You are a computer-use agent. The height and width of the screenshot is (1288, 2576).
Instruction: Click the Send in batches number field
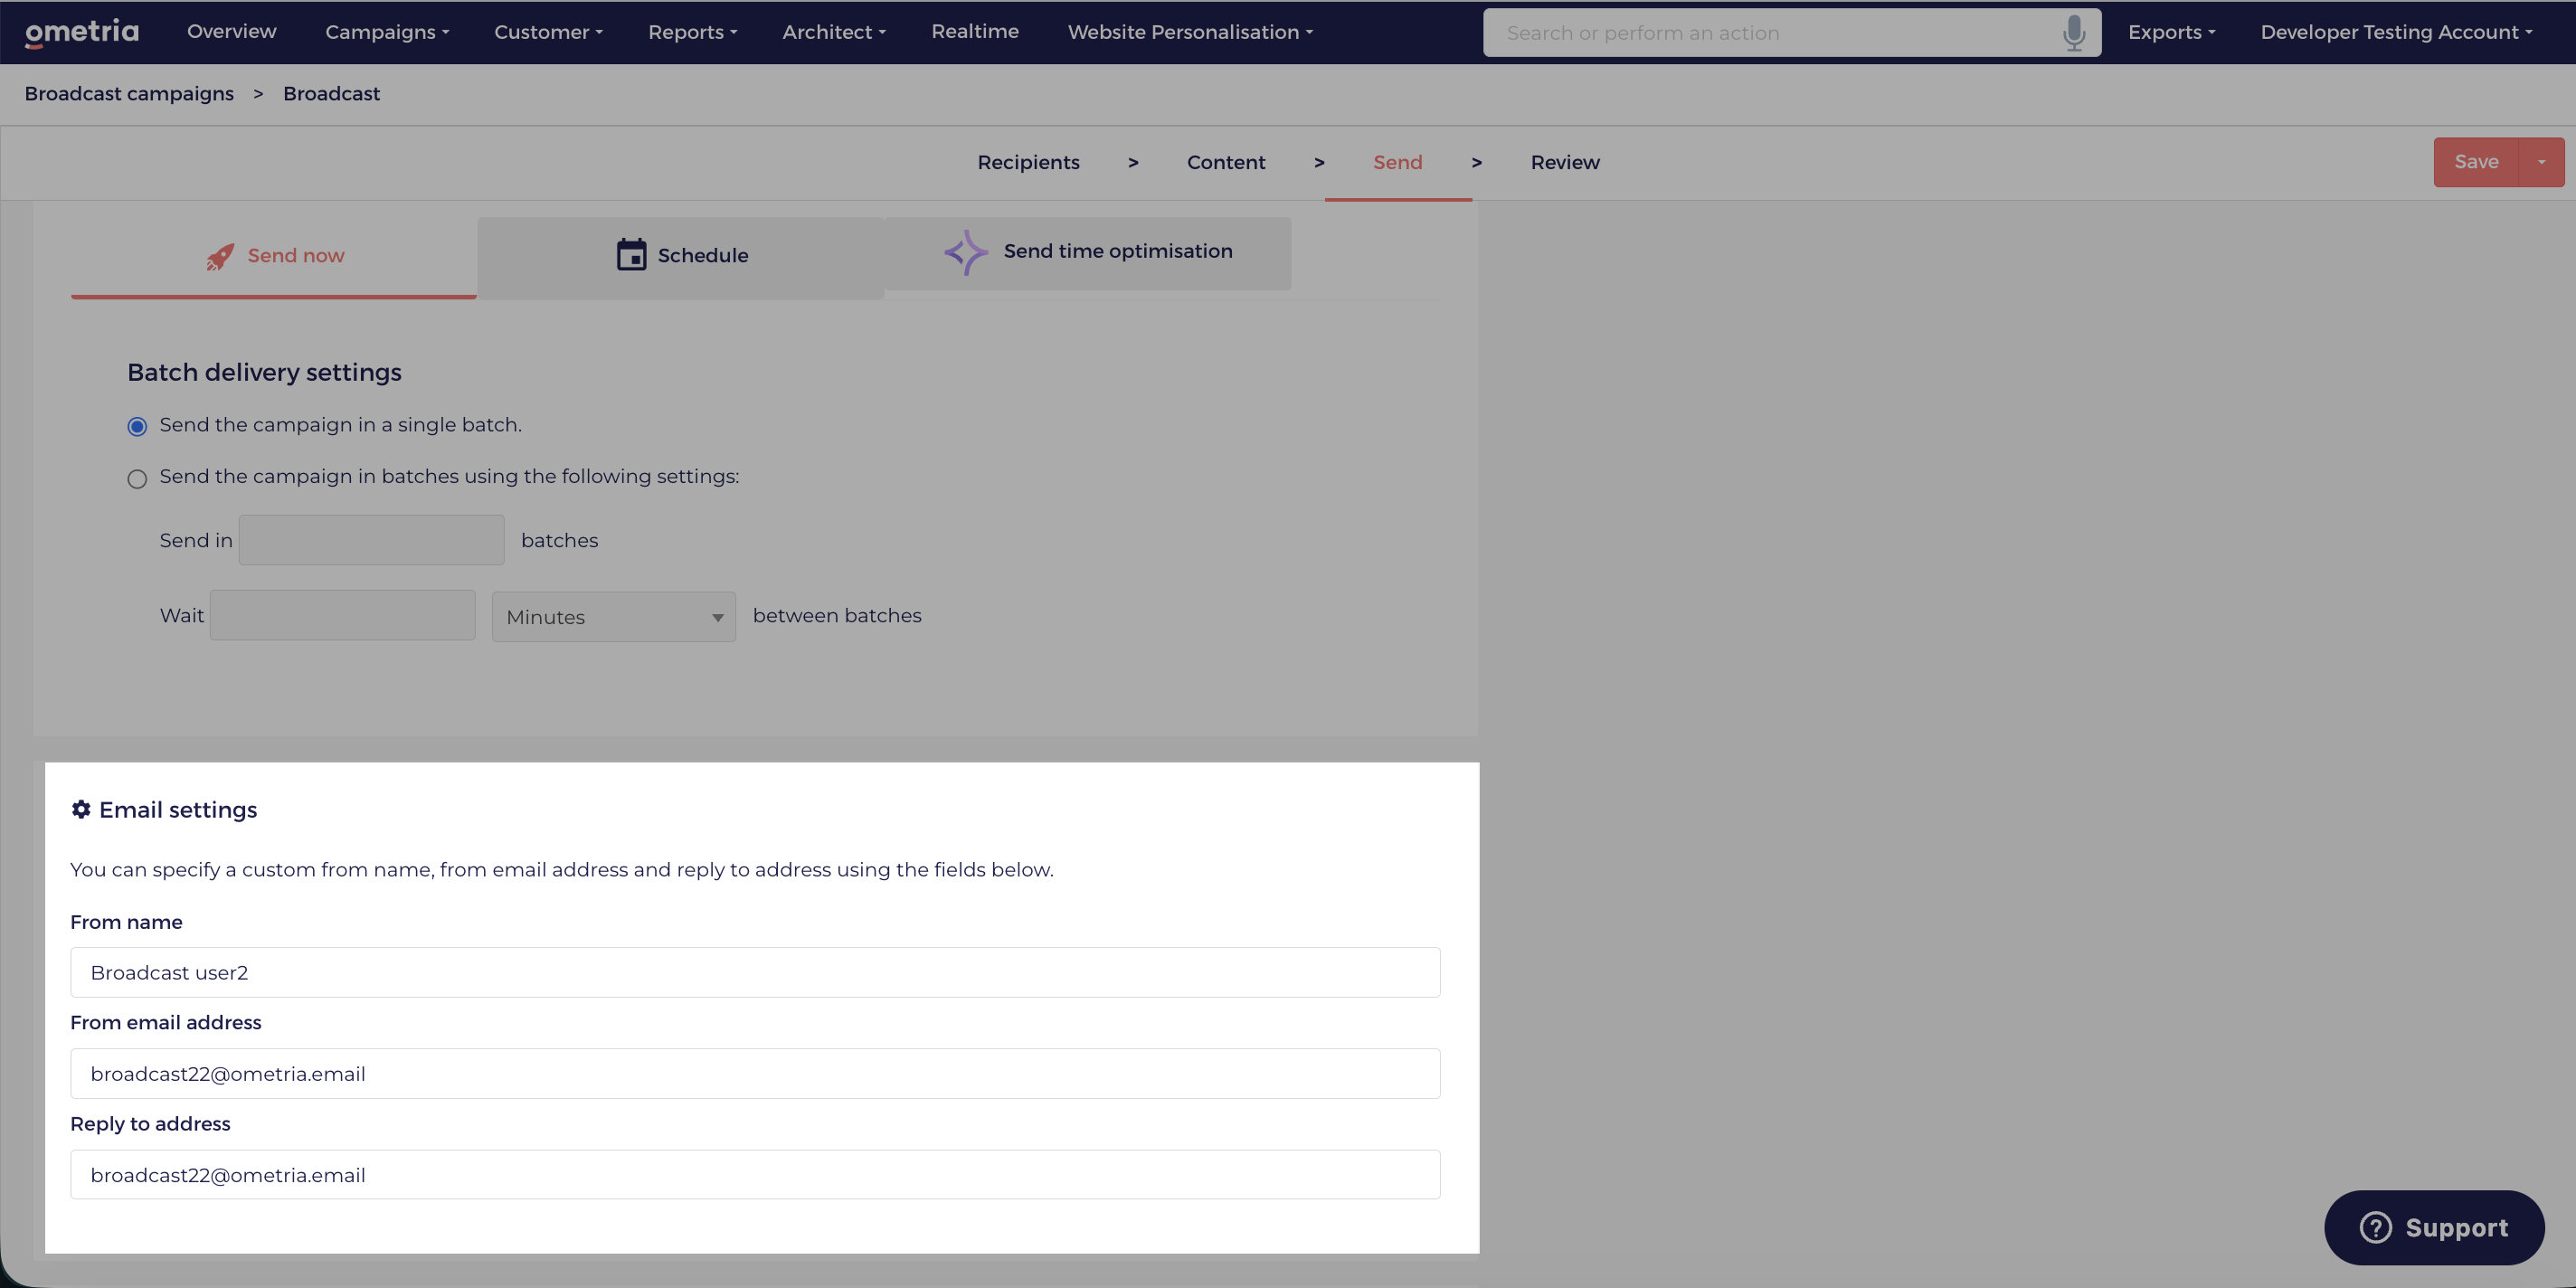click(371, 540)
